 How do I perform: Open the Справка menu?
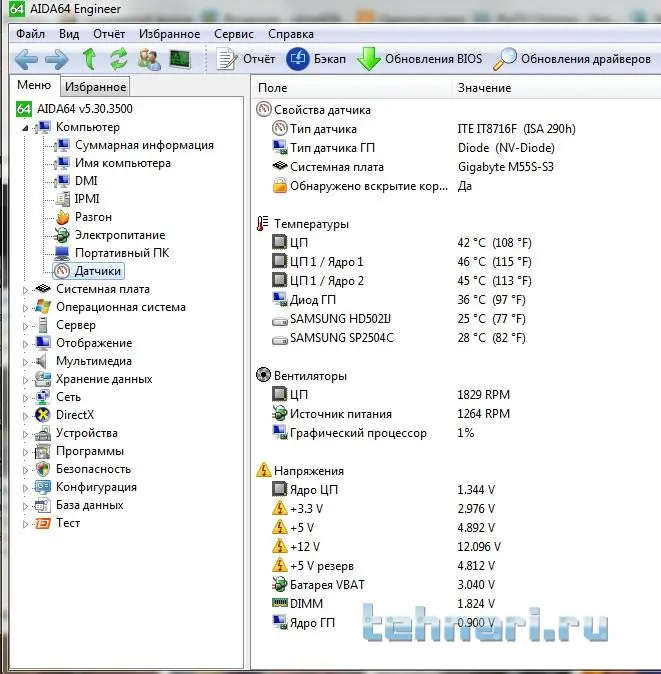coord(291,34)
